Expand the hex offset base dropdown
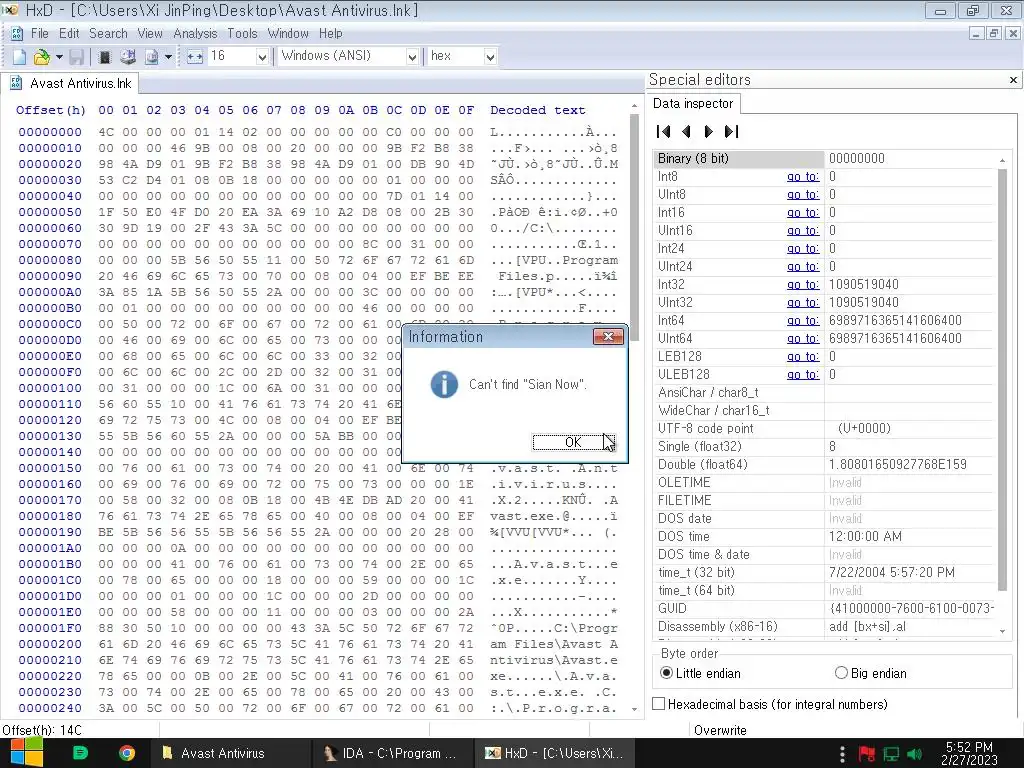The image size is (1024, 768). (490, 57)
